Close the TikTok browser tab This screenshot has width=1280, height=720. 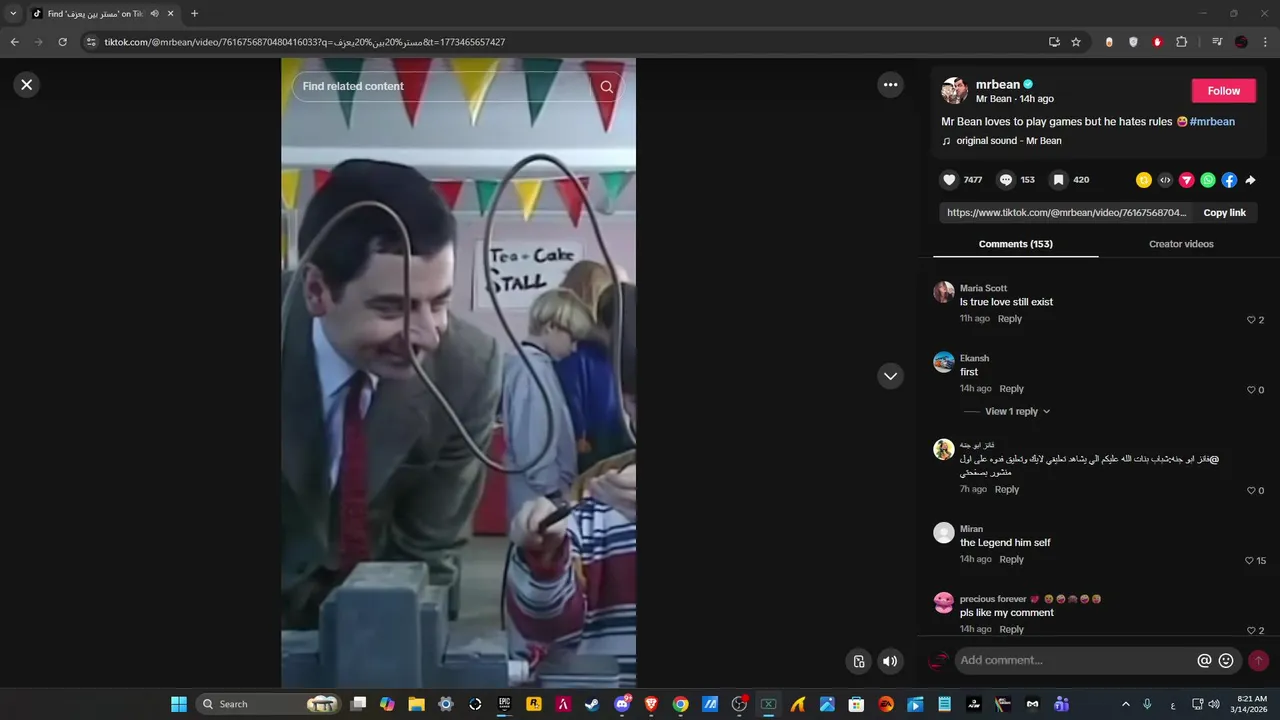(x=171, y=14)
